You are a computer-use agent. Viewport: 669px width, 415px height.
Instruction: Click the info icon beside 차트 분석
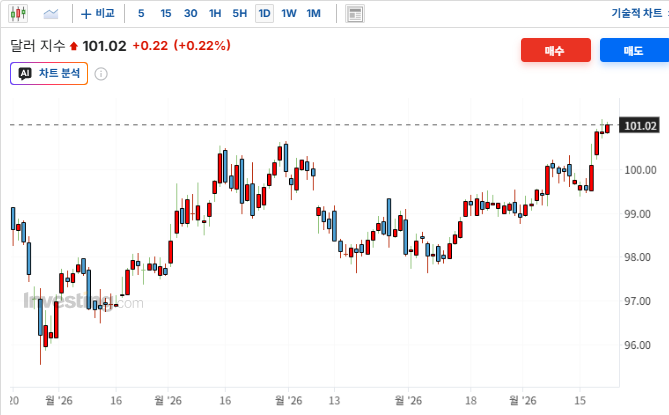pos(101,74)
